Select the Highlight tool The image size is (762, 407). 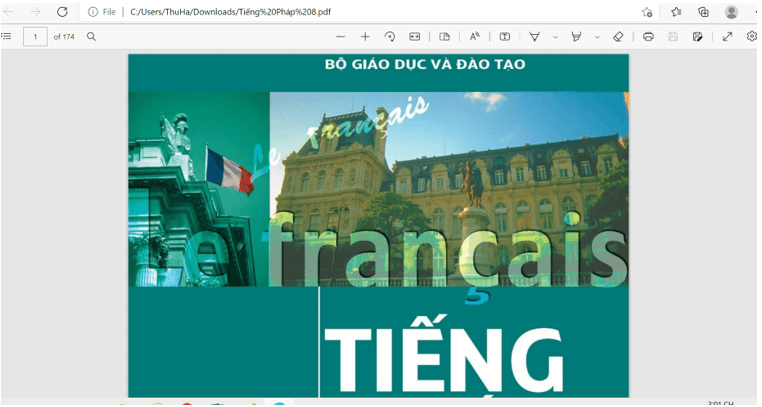pyautogui.click(x=577, y=36)
